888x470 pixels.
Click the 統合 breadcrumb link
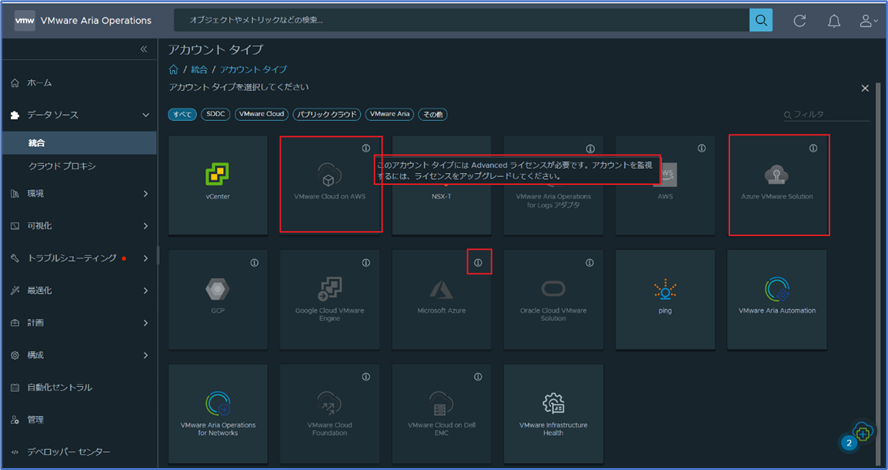pyautogui.click(x=199, y=70)
